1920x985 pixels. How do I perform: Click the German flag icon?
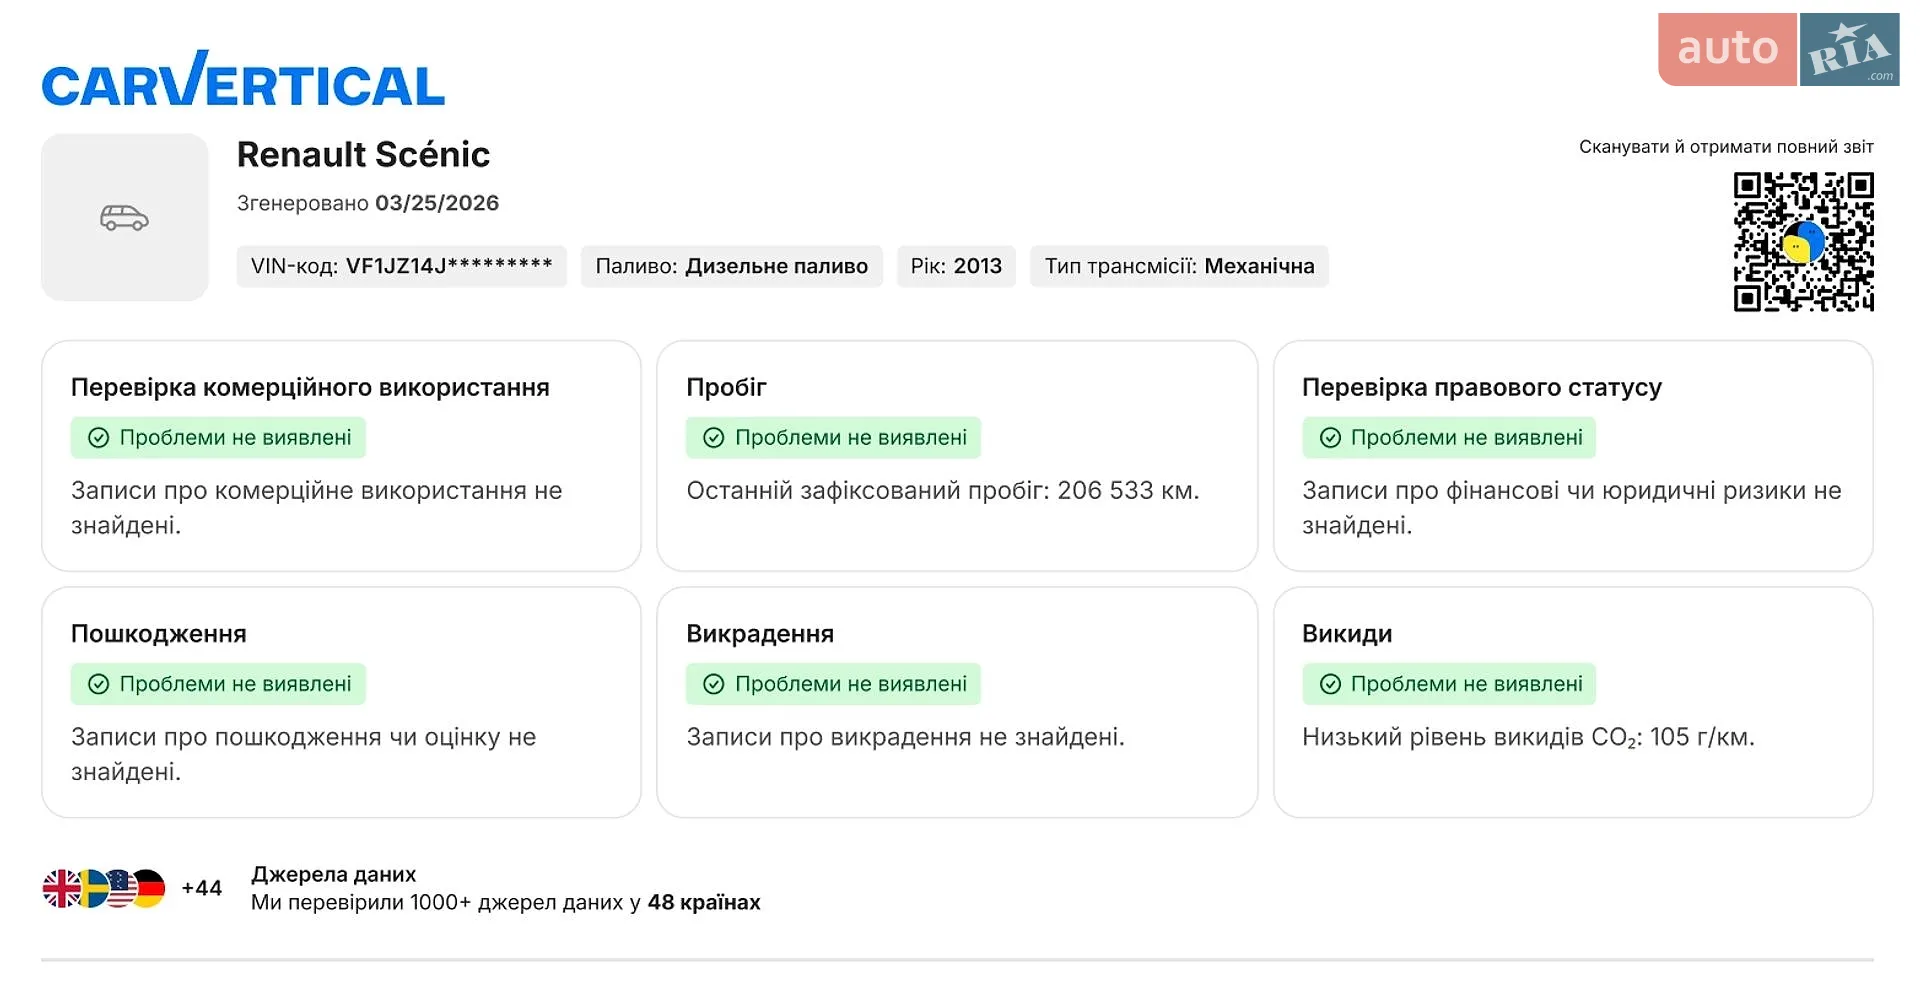tap(149, 888)
